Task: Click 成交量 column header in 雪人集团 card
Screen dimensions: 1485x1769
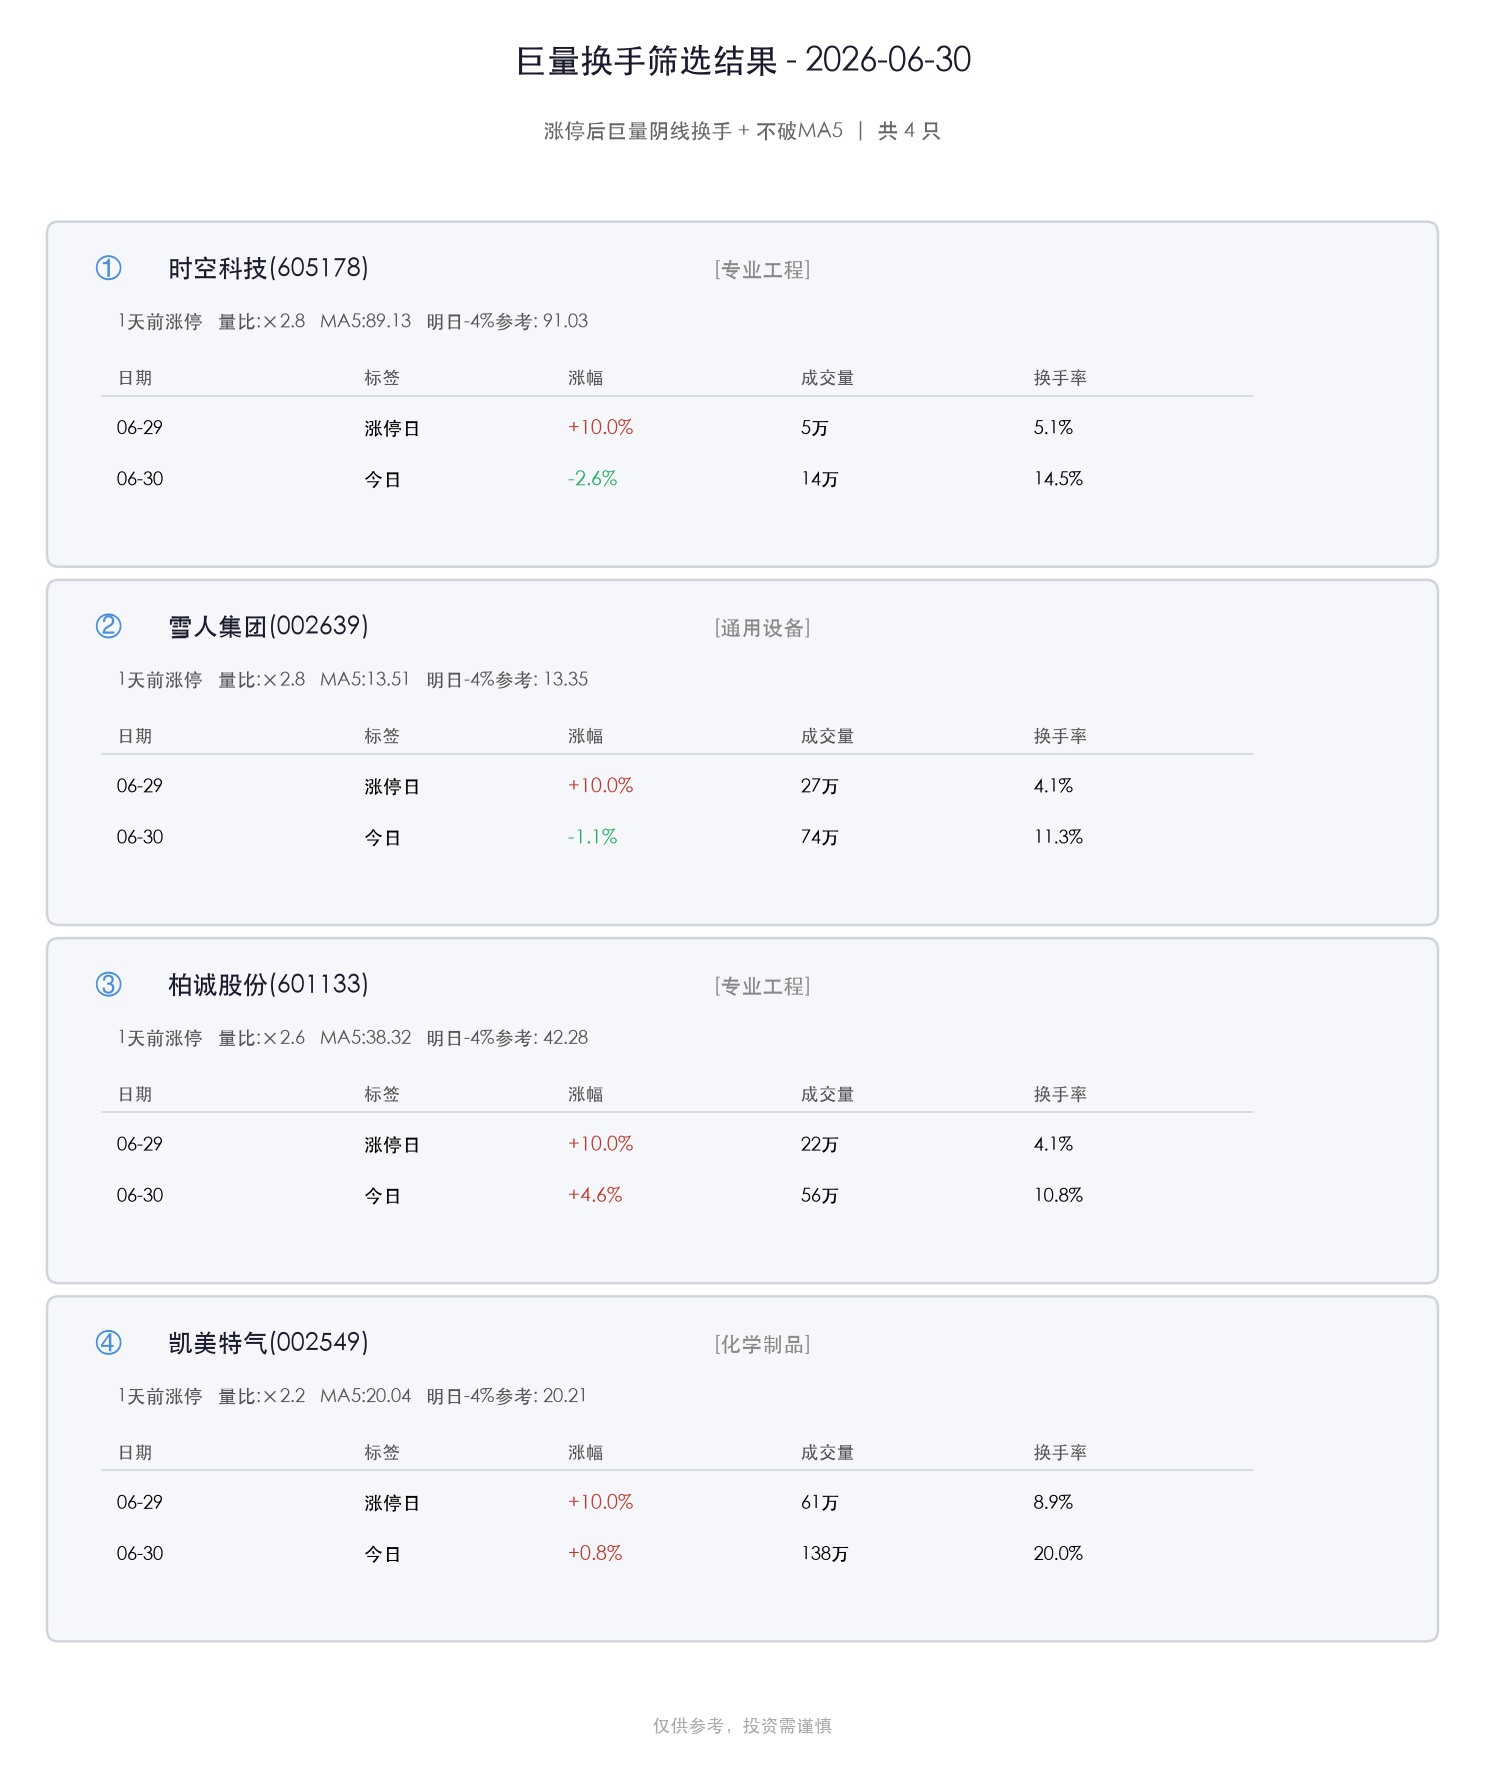Action: click(x=827, y=736)
